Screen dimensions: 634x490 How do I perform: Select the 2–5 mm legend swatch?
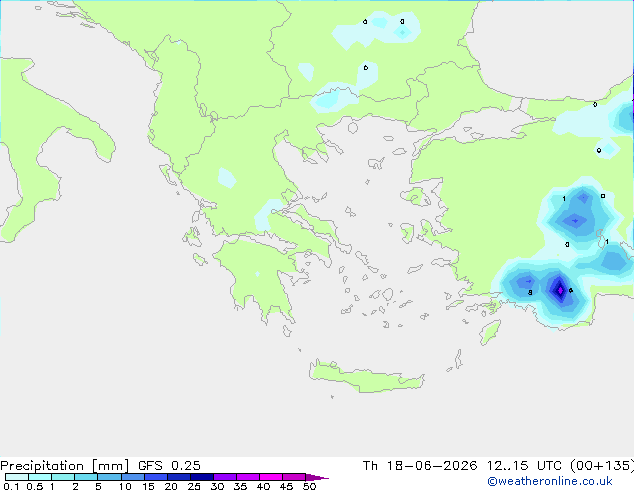point(86,477)
